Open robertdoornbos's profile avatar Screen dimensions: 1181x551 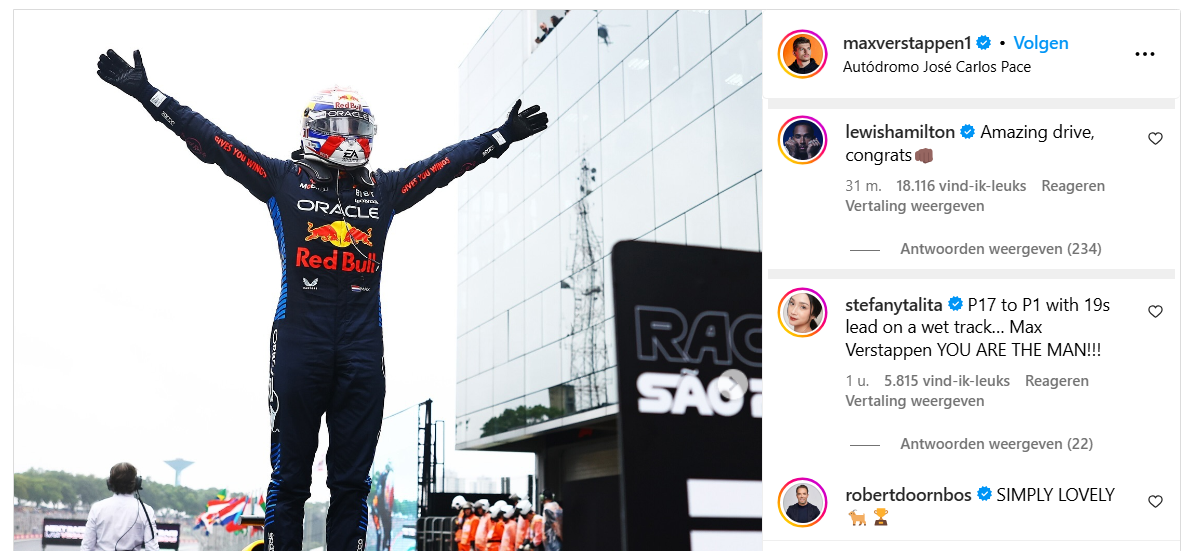(802, 502)
